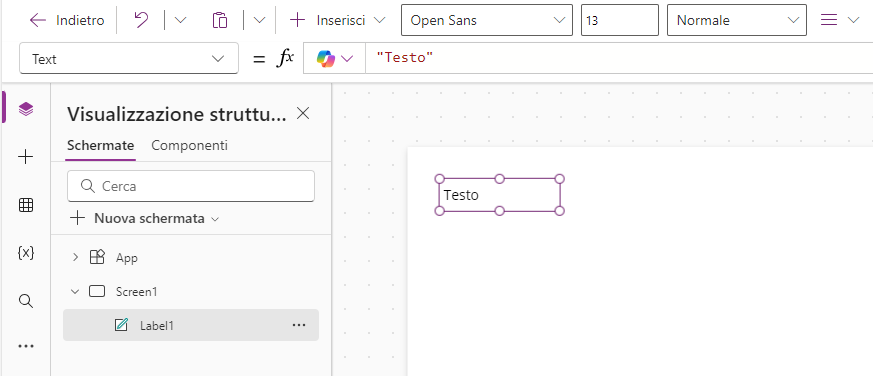Click the plus icon beside Inserisci
This screenshot has height=376, width=873.
coord(298,21)
